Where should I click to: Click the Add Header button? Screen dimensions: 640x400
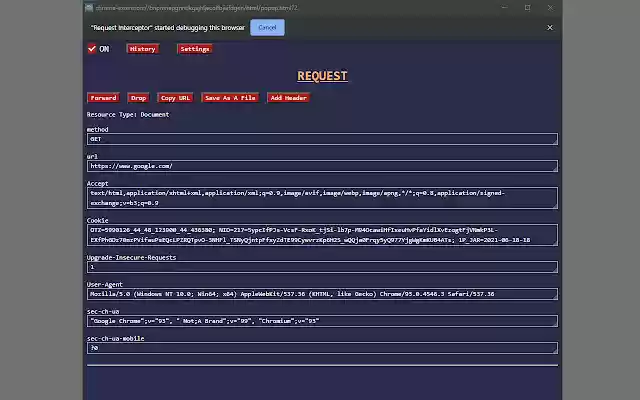point(289,98)
